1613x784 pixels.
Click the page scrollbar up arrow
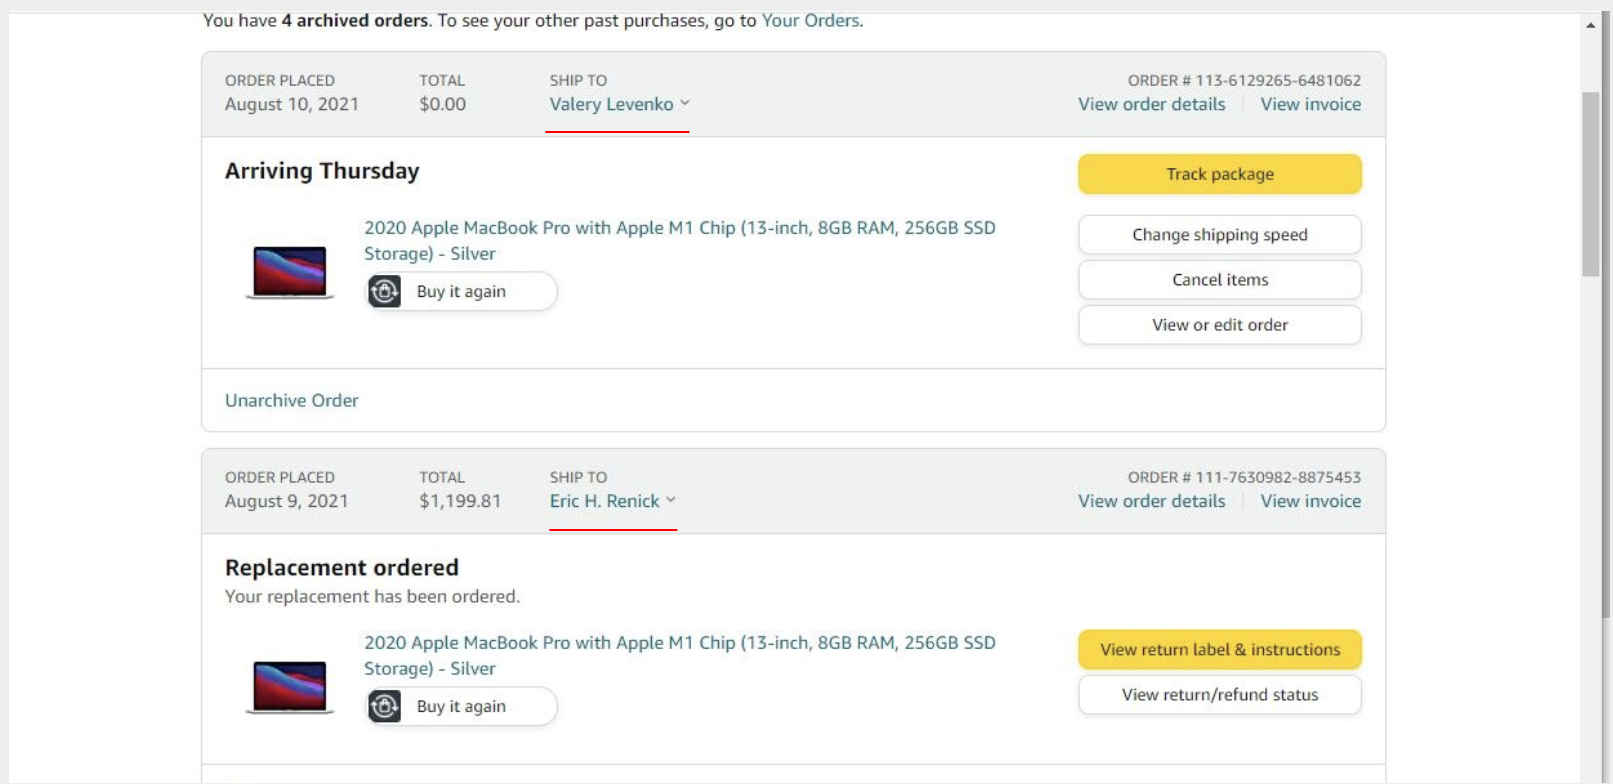(x=1590, y=25)
